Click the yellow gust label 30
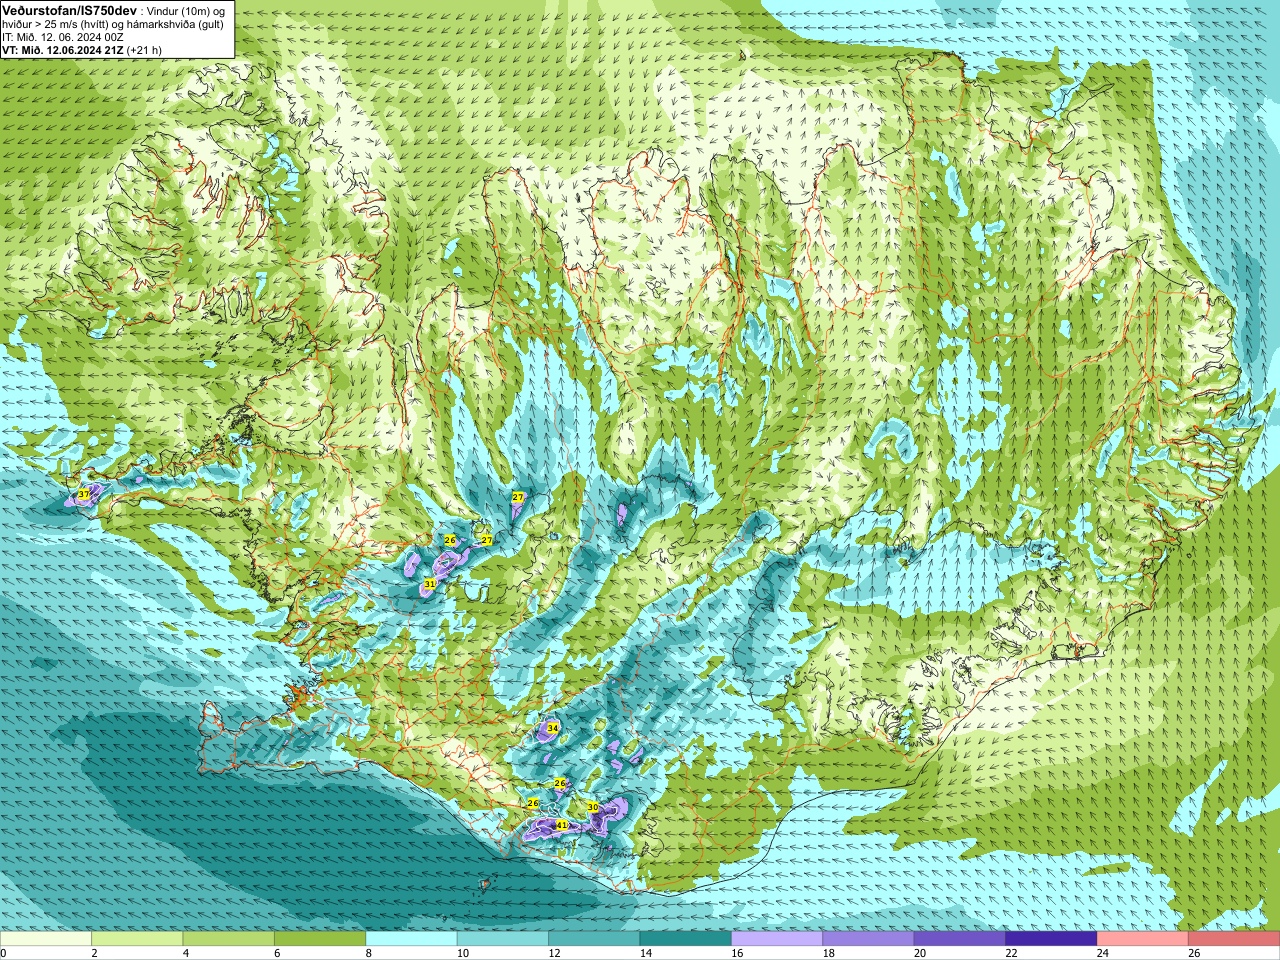The width and height of the screenshot is (1280, 960). point(592,807)
